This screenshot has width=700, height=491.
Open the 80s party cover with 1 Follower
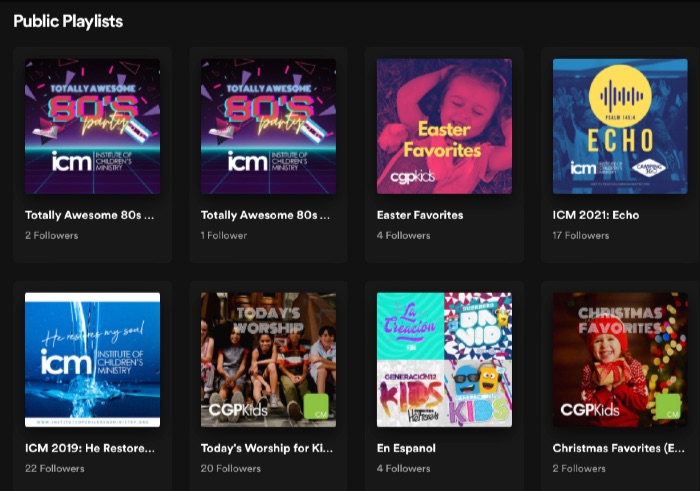pos(268,126)
